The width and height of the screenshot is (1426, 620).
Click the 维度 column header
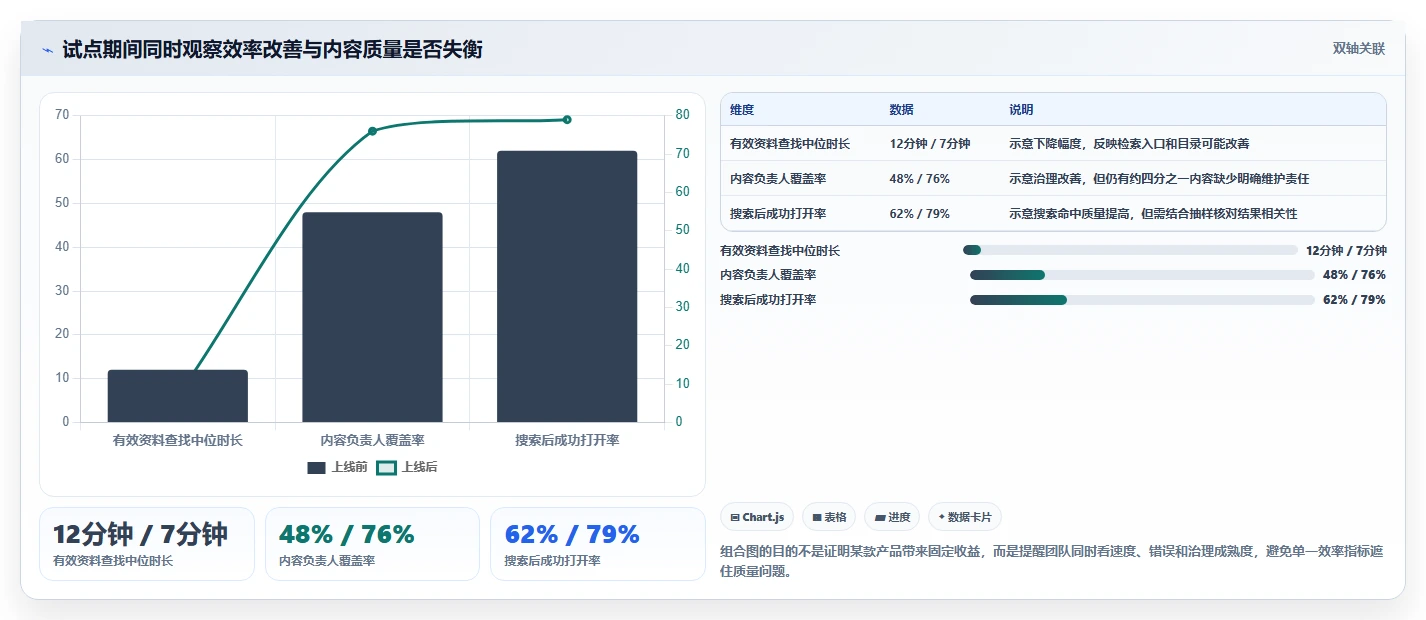(742, 110)
